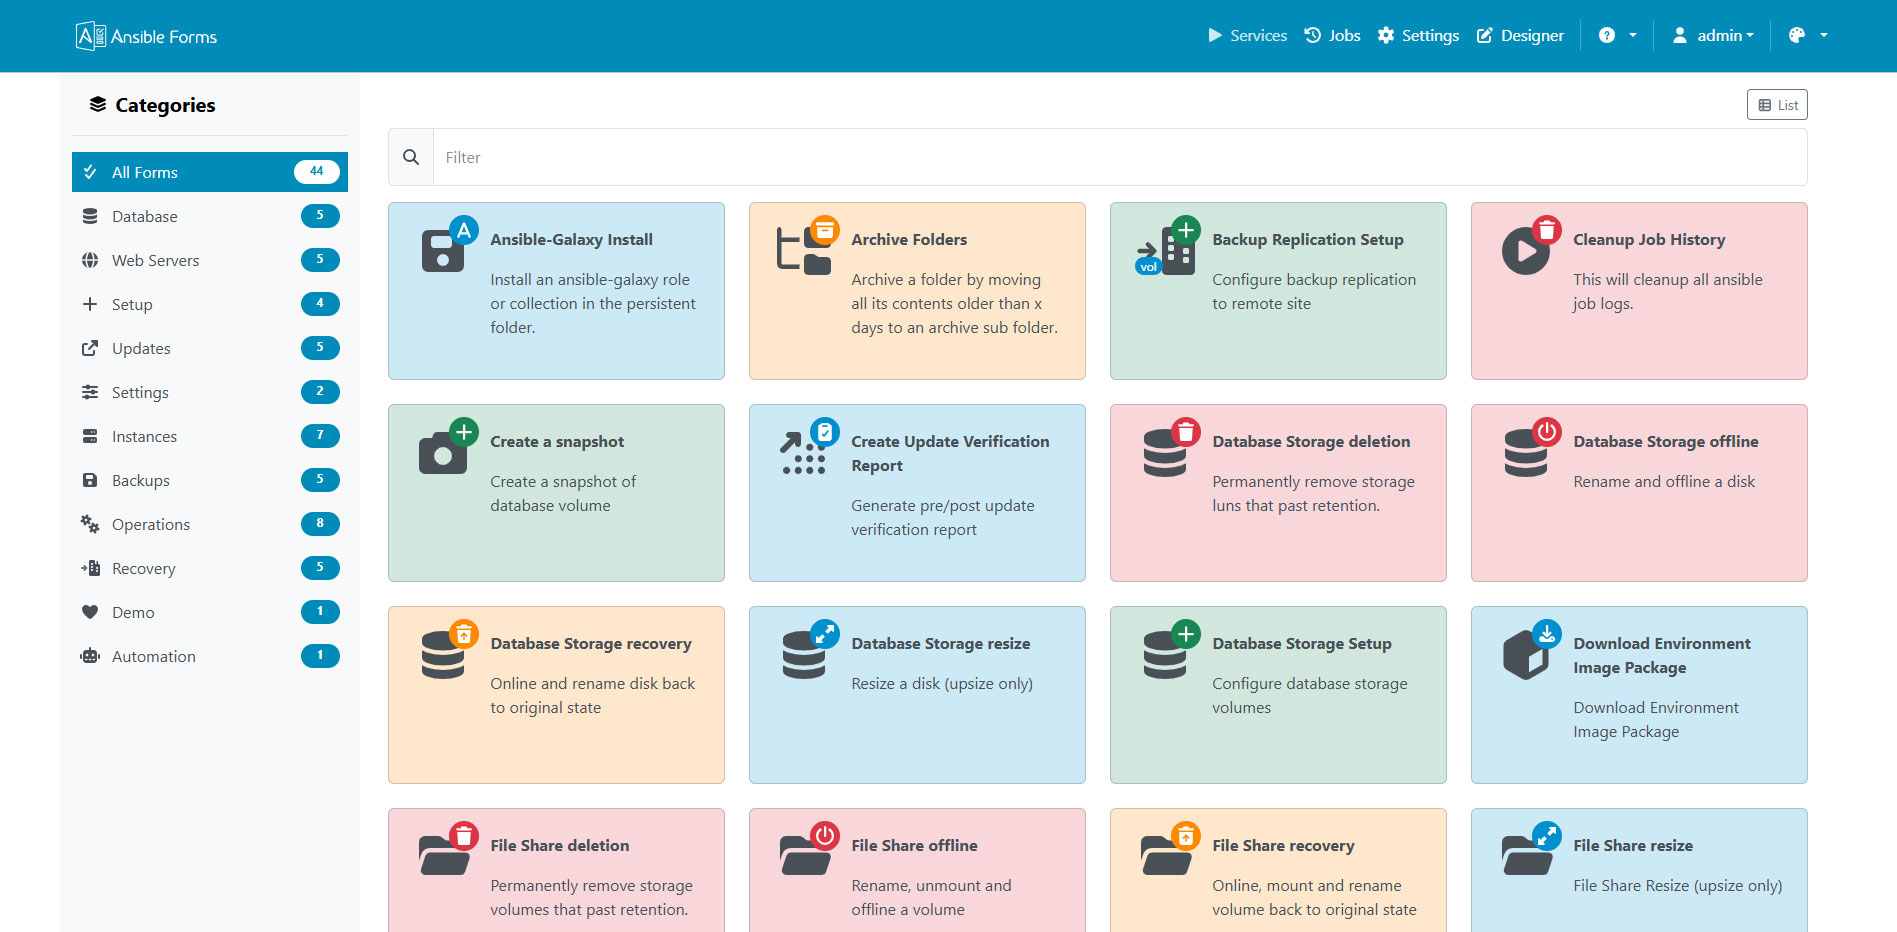
Task: Click the File Share deletion folder icon
Action: pyautogui.click(x=445, y=853)
